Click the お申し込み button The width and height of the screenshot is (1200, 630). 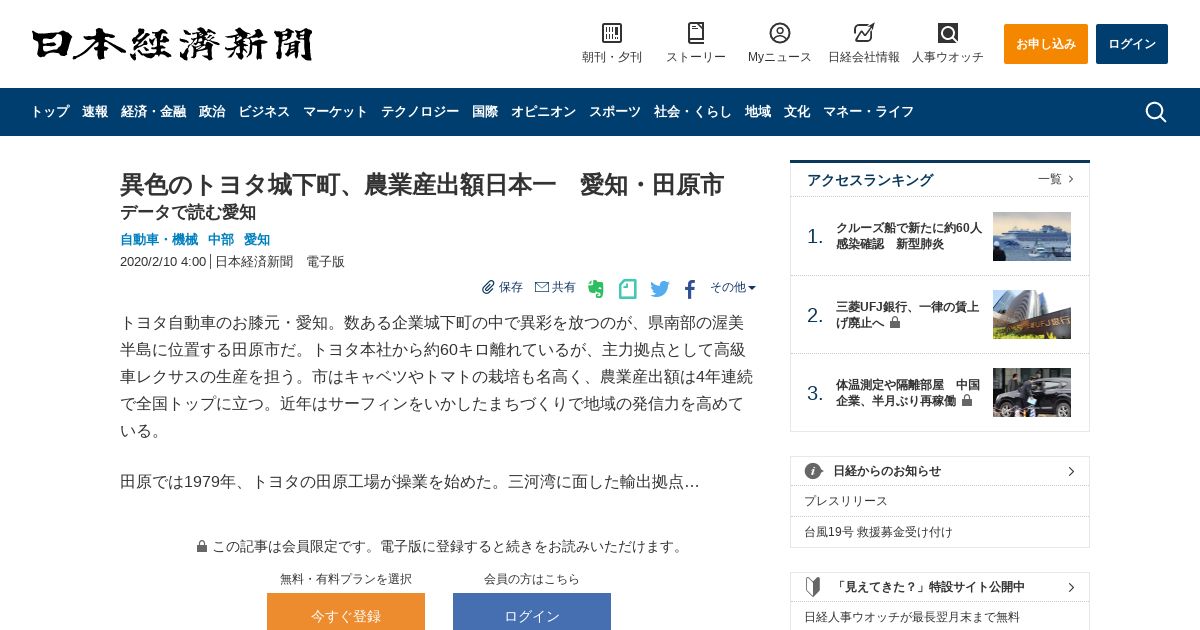[x=1046, y=44]
